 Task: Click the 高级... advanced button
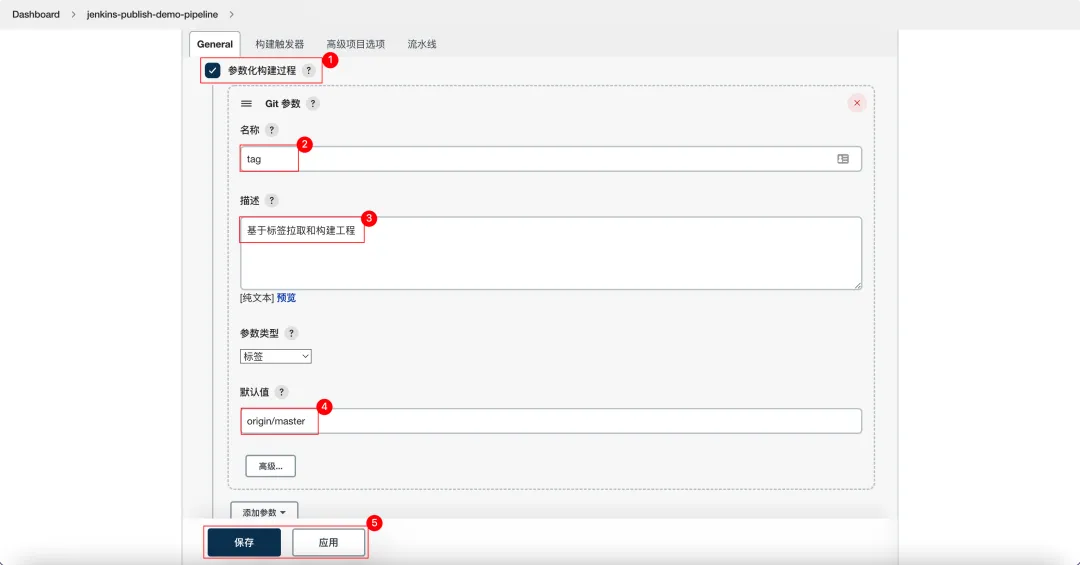tap(271, 466)
